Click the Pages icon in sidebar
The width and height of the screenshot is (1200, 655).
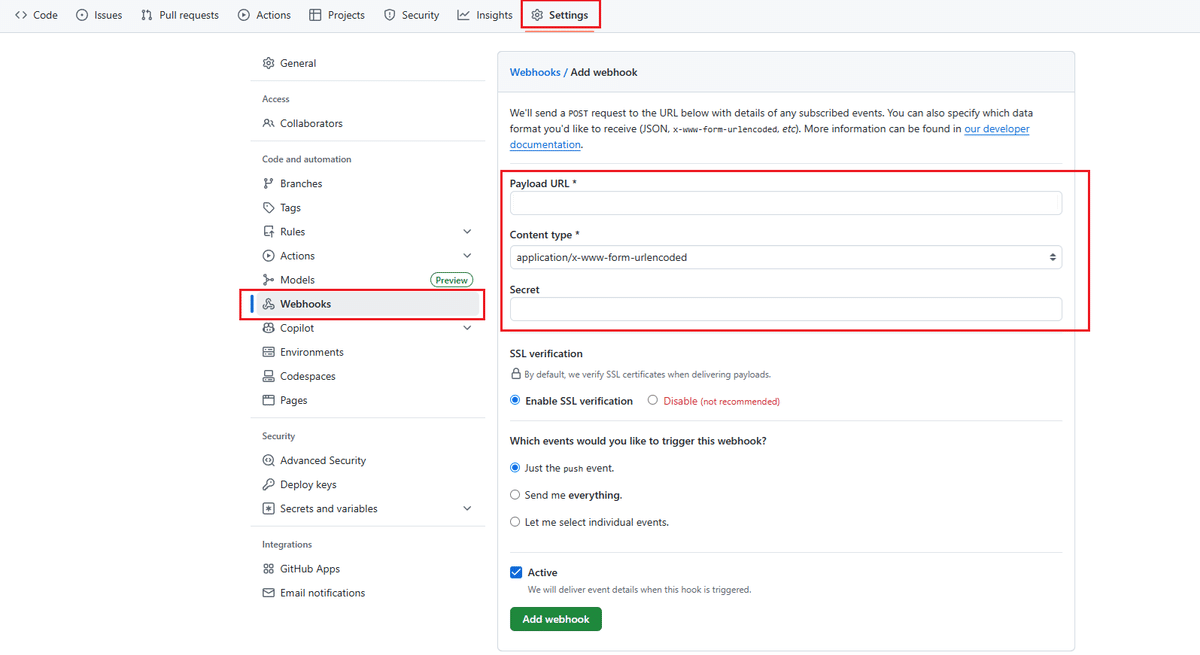[268, 399]
